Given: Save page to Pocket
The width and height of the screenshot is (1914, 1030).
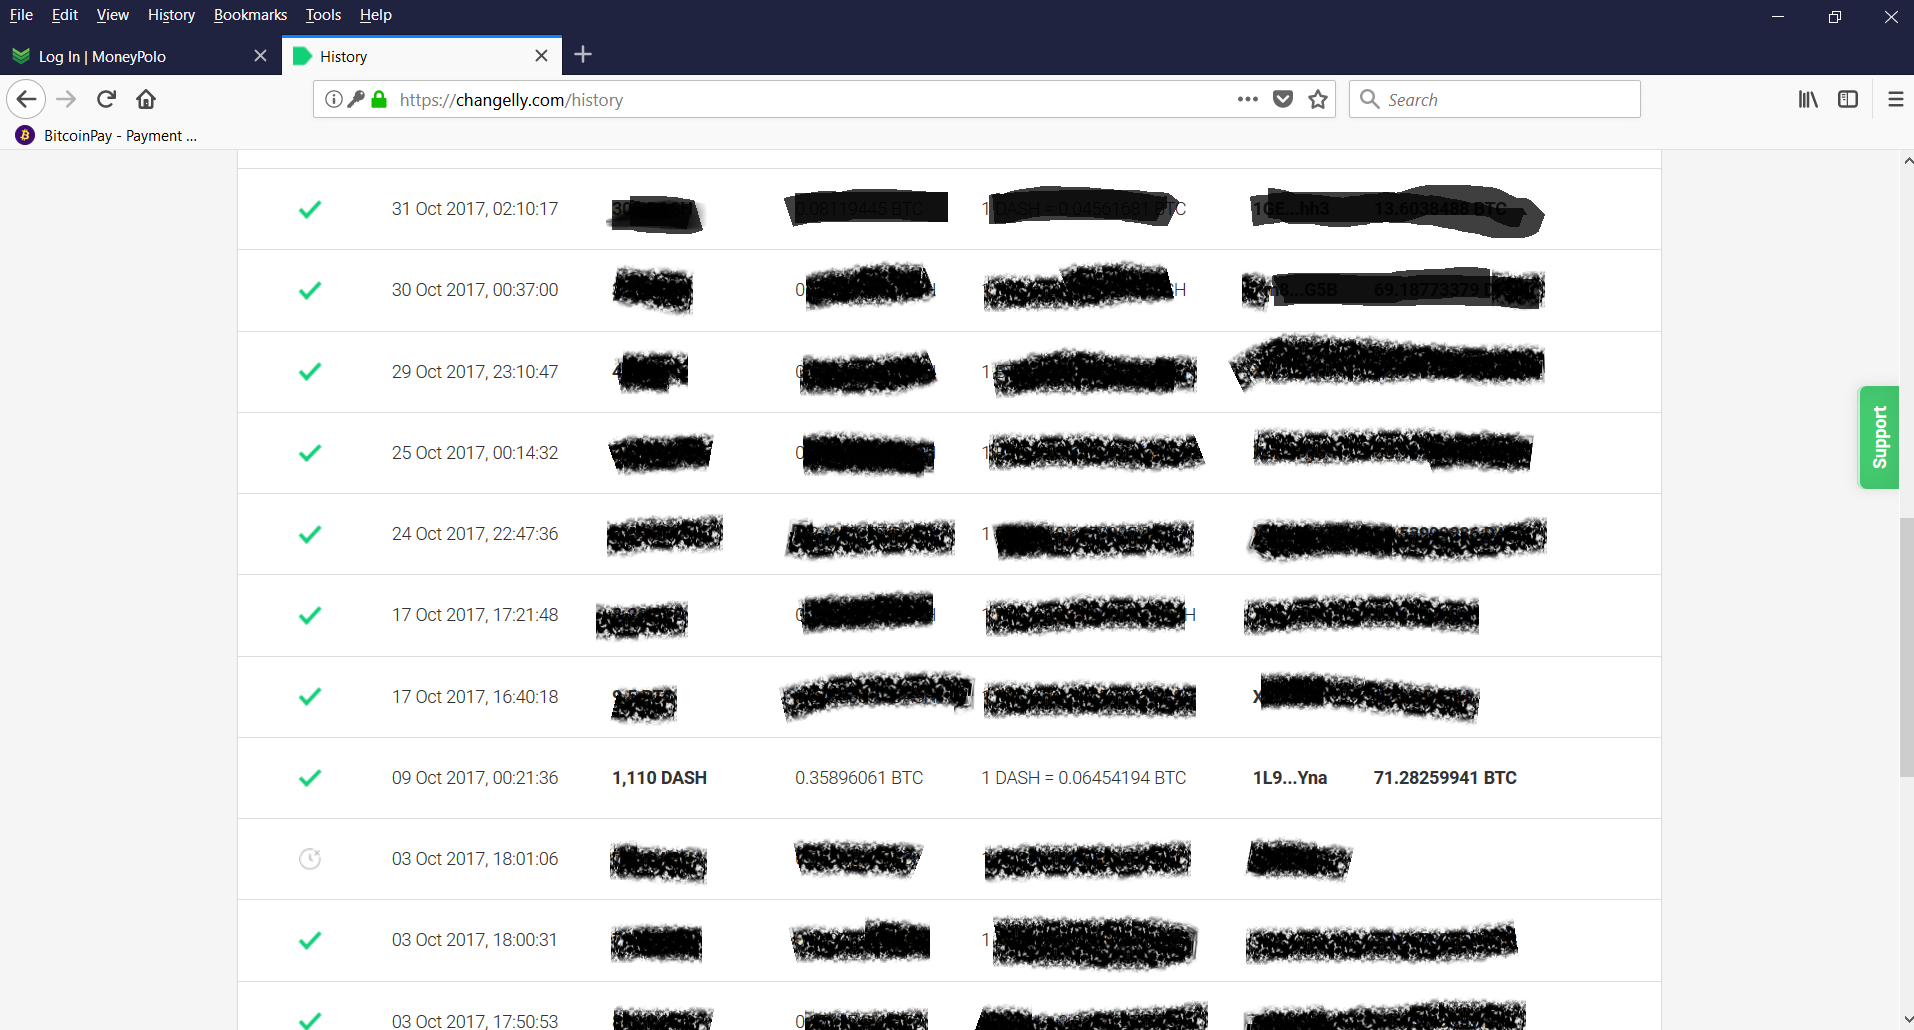Looking at the screenshot, I should 1283,99.
